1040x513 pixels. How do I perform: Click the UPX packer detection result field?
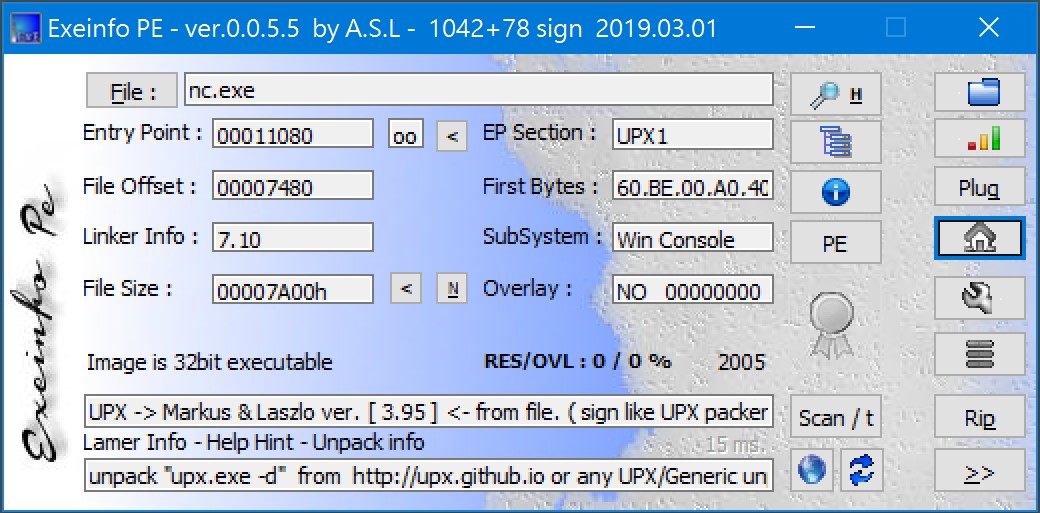click(x=428, y=411)
